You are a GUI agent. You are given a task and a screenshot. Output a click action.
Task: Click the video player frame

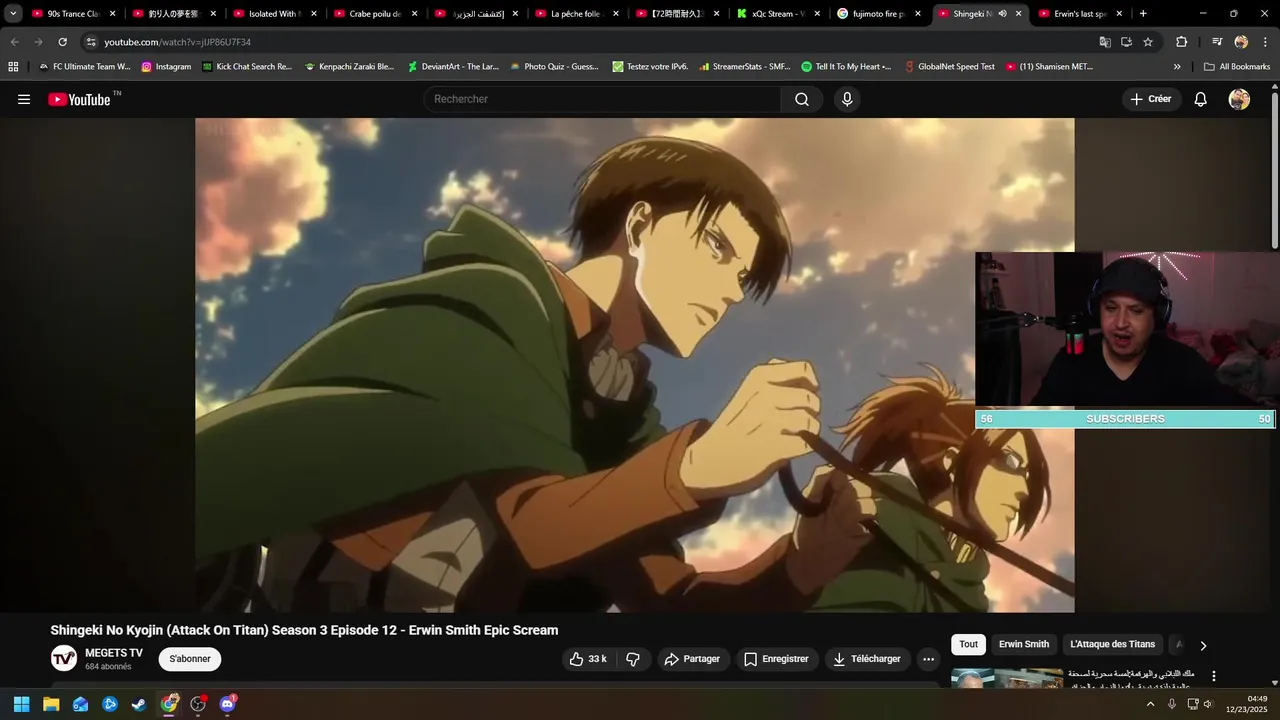pyautogui.click(x=635, y=365)
